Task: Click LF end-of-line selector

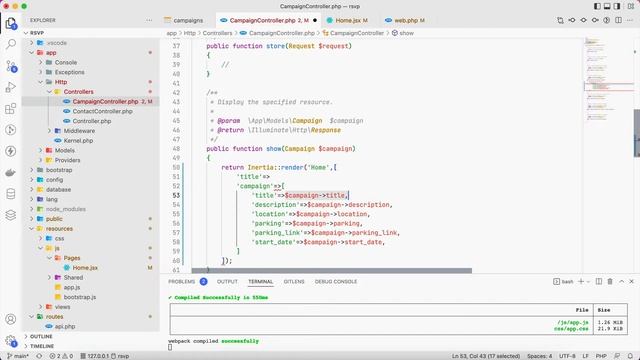Action: coord(585,356)
